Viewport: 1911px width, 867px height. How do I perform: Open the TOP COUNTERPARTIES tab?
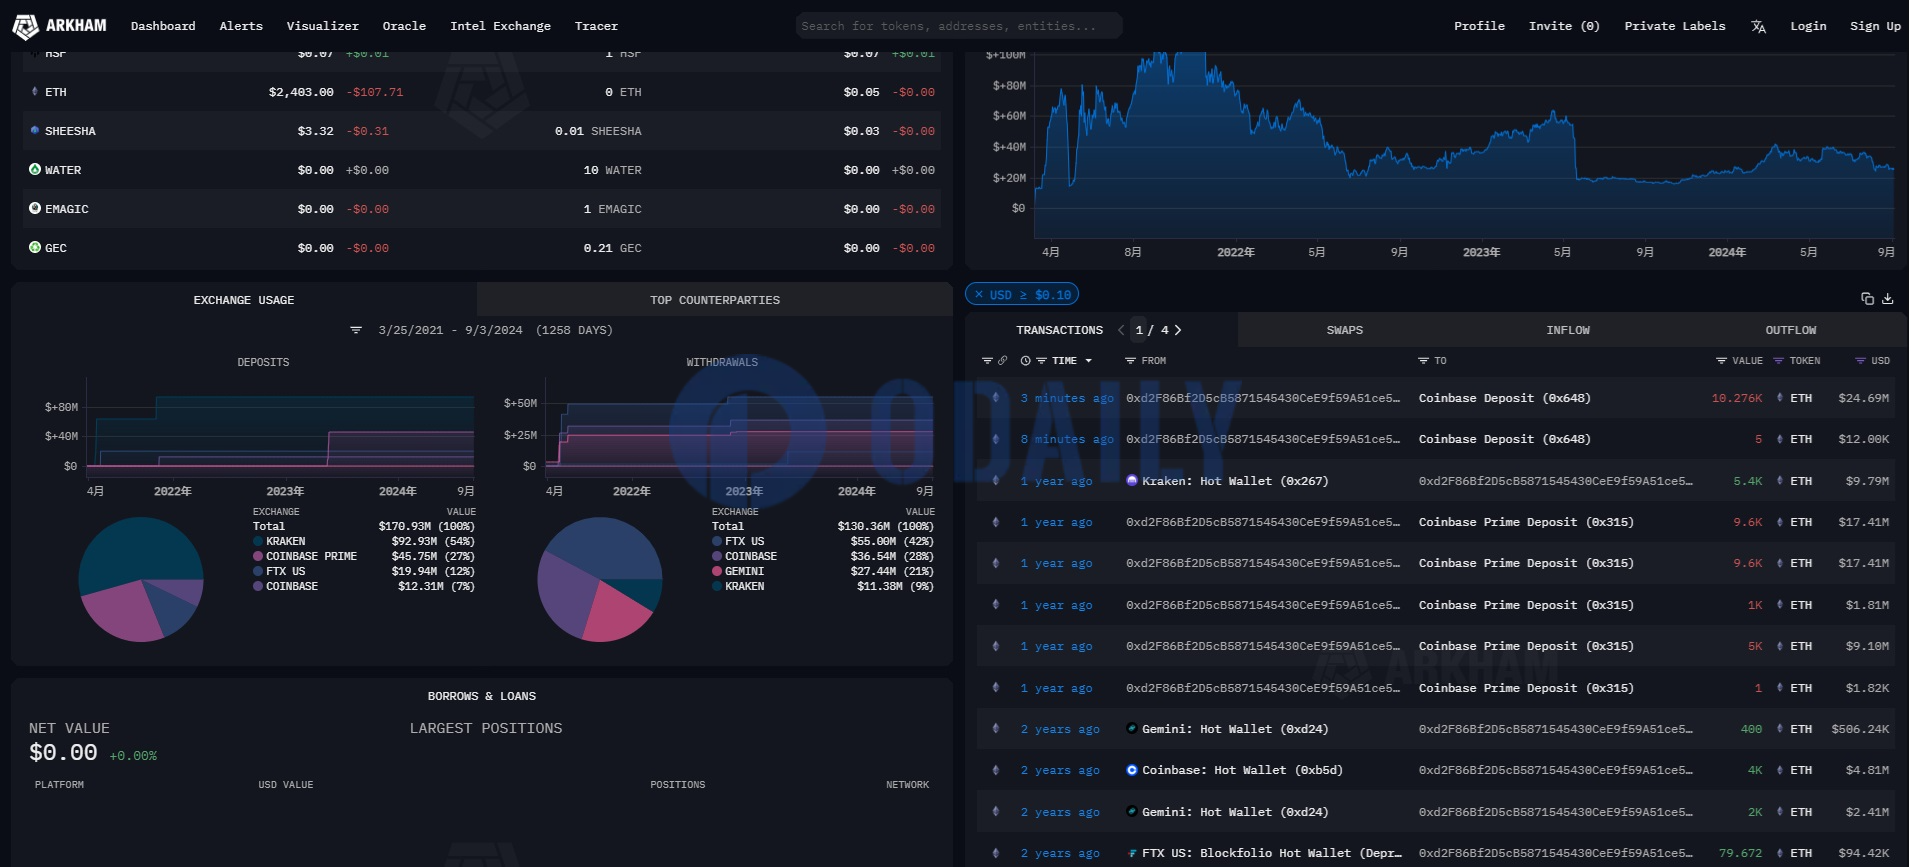715,300
